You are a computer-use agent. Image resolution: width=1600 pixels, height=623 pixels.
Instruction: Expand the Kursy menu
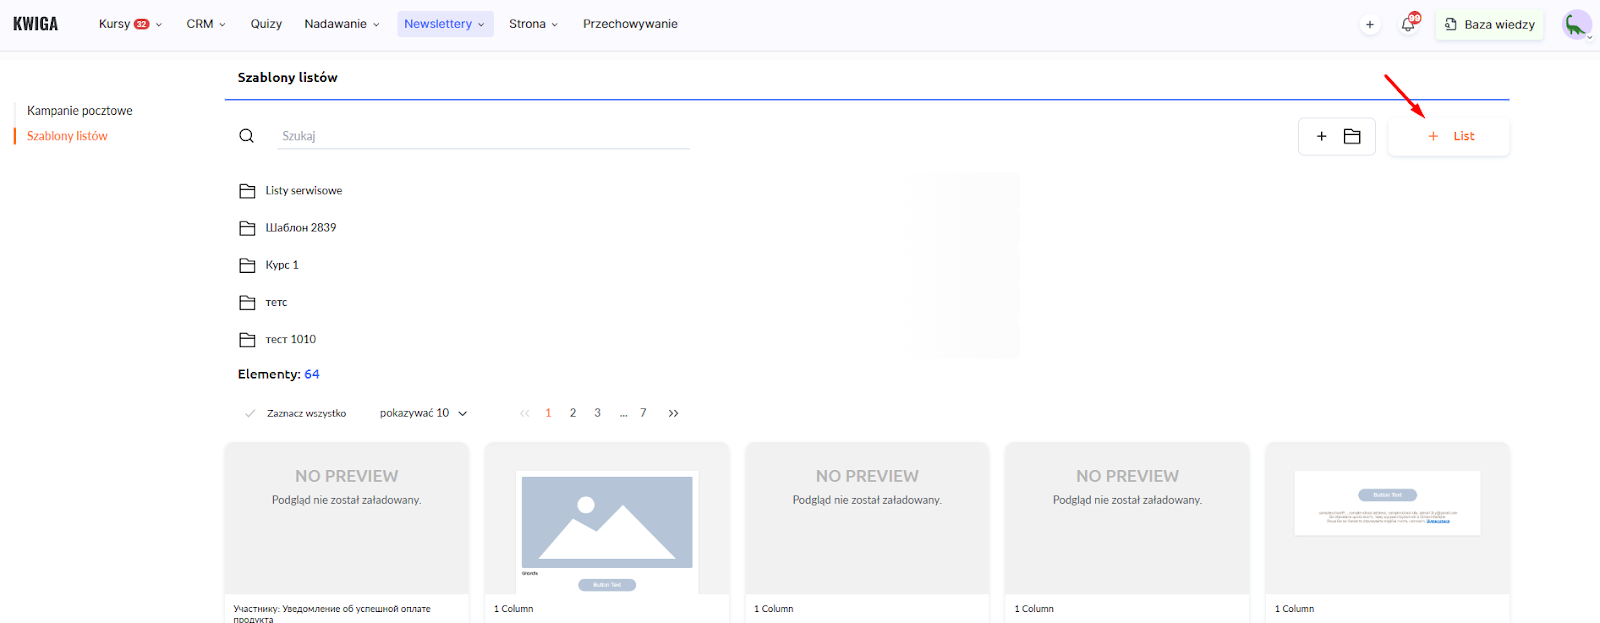(129, 24)
